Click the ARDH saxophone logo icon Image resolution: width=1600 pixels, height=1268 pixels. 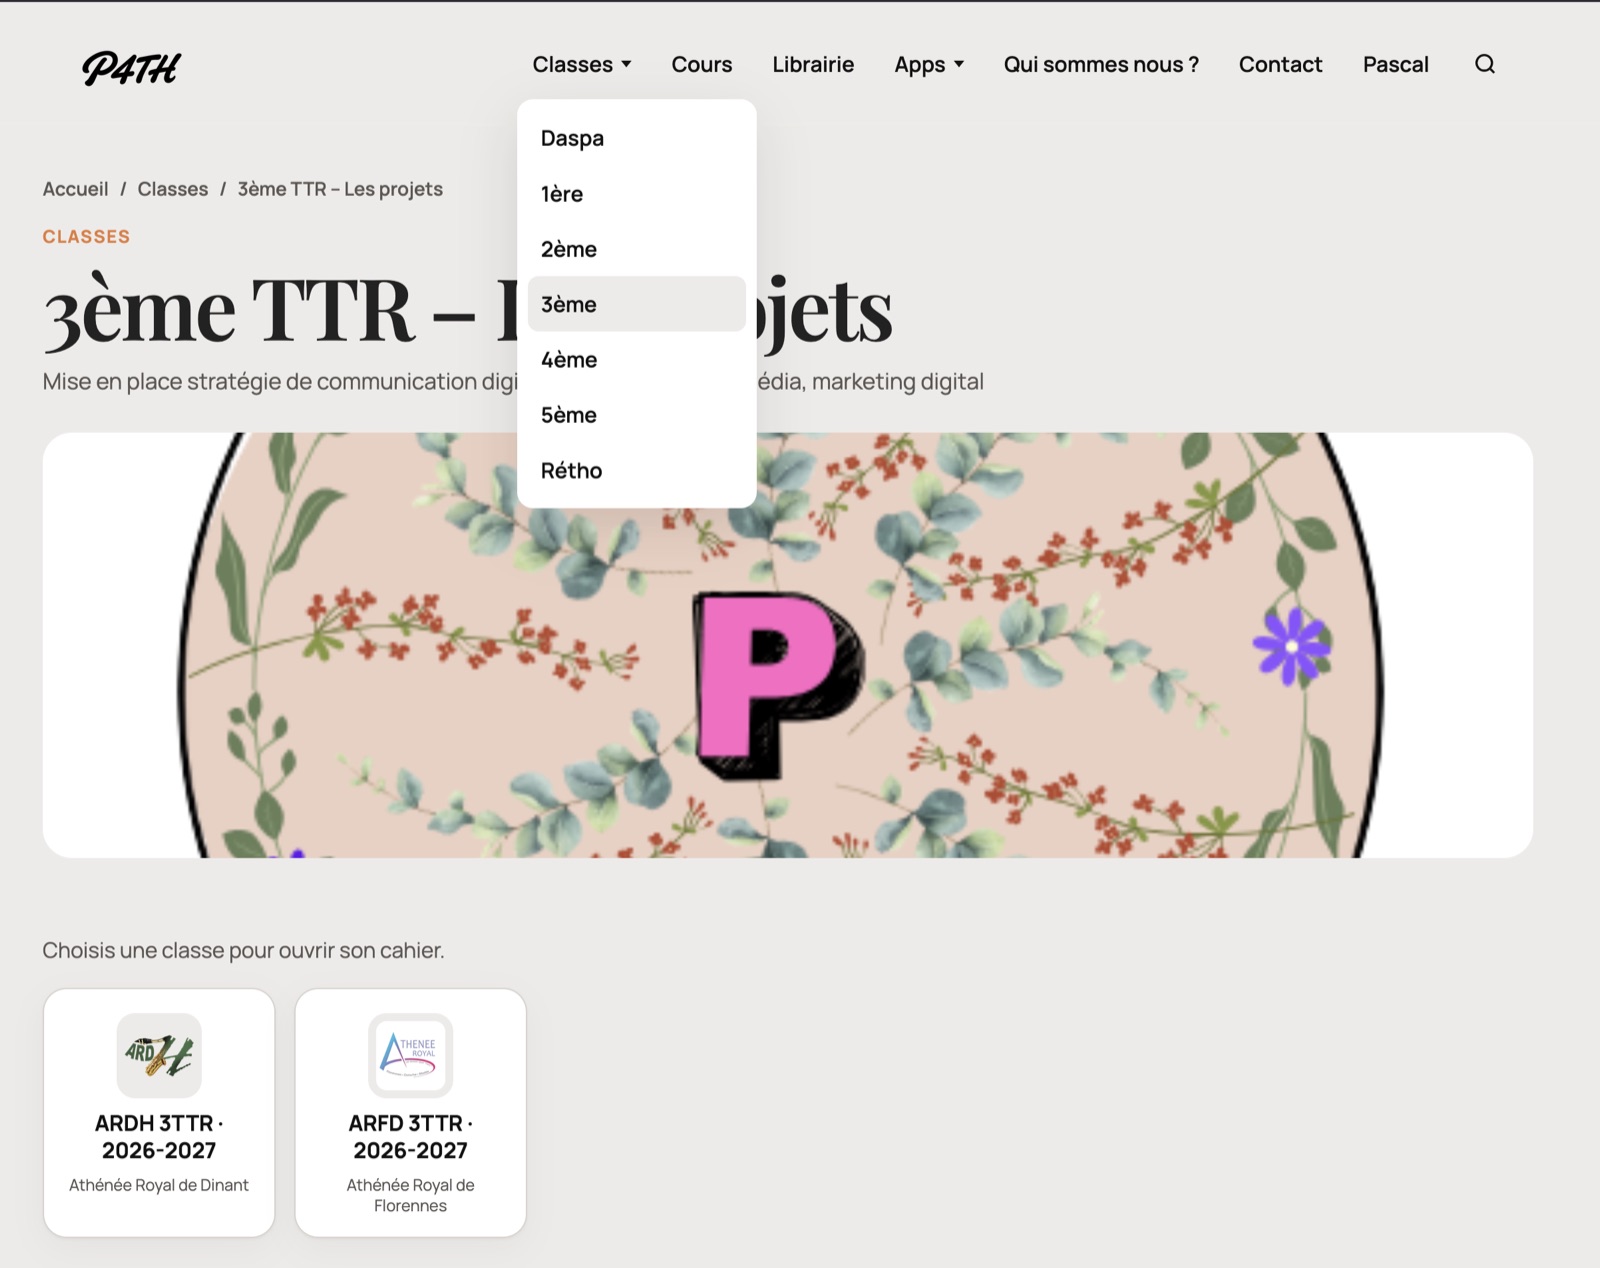coord(159,1055)
